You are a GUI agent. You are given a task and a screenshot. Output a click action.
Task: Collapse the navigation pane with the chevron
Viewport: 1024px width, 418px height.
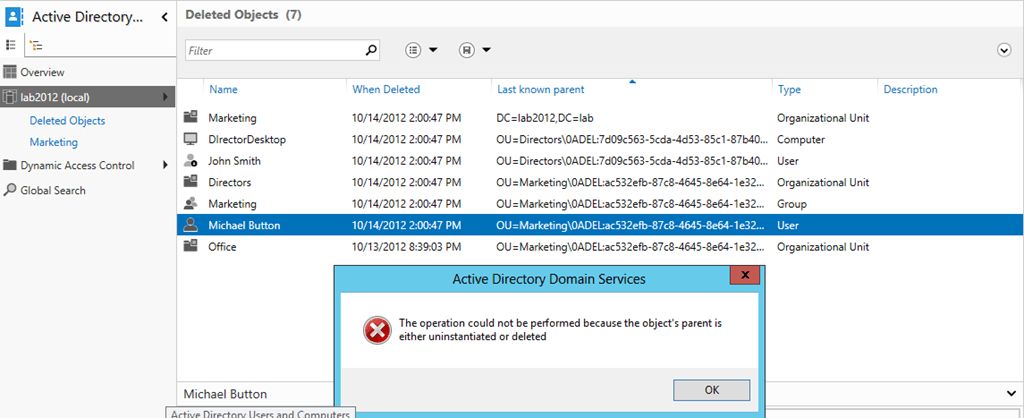tap(164, 16)
